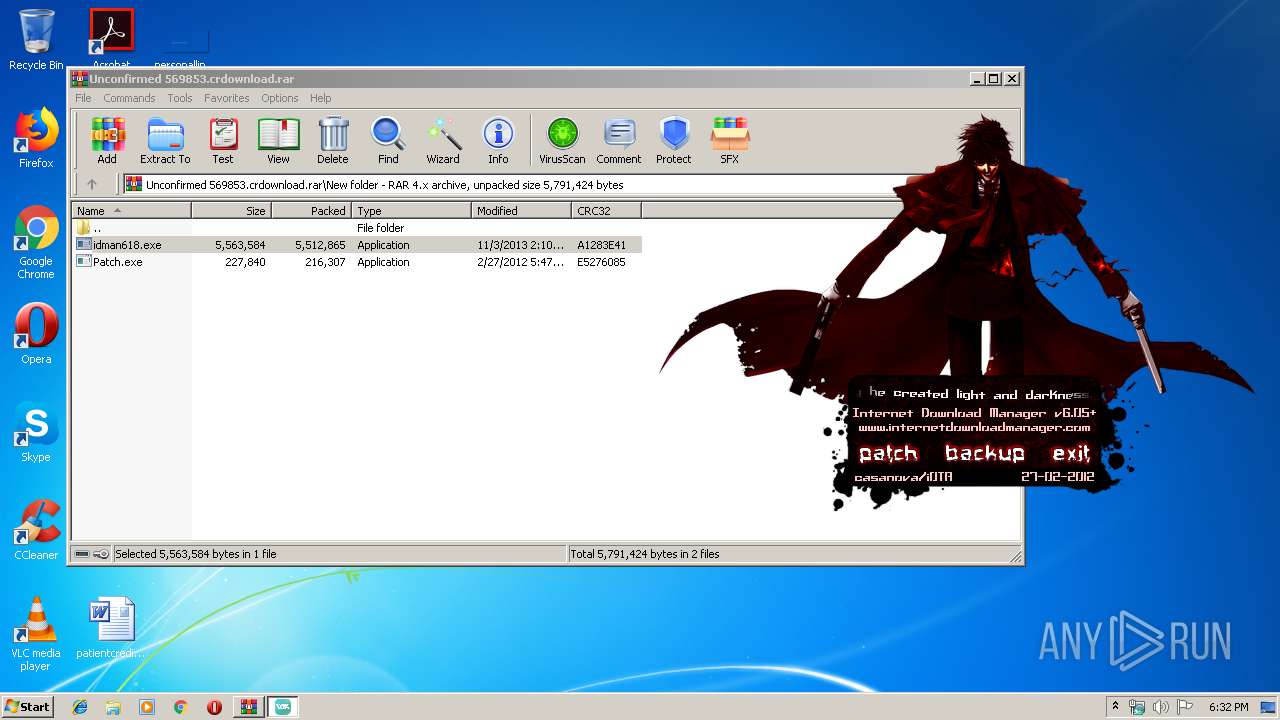1280x720 pixels.
Task: Sort files by Name column header
Action: [x=132, y=210]
